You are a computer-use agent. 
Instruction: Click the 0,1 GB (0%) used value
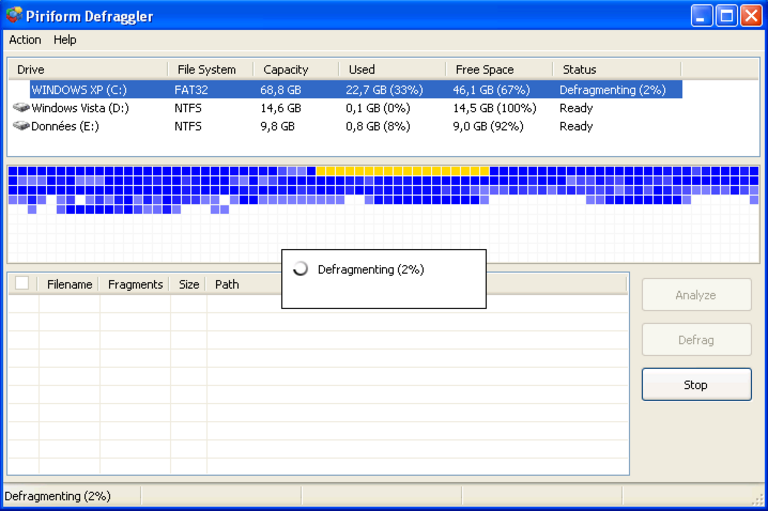tap(378, 108)
